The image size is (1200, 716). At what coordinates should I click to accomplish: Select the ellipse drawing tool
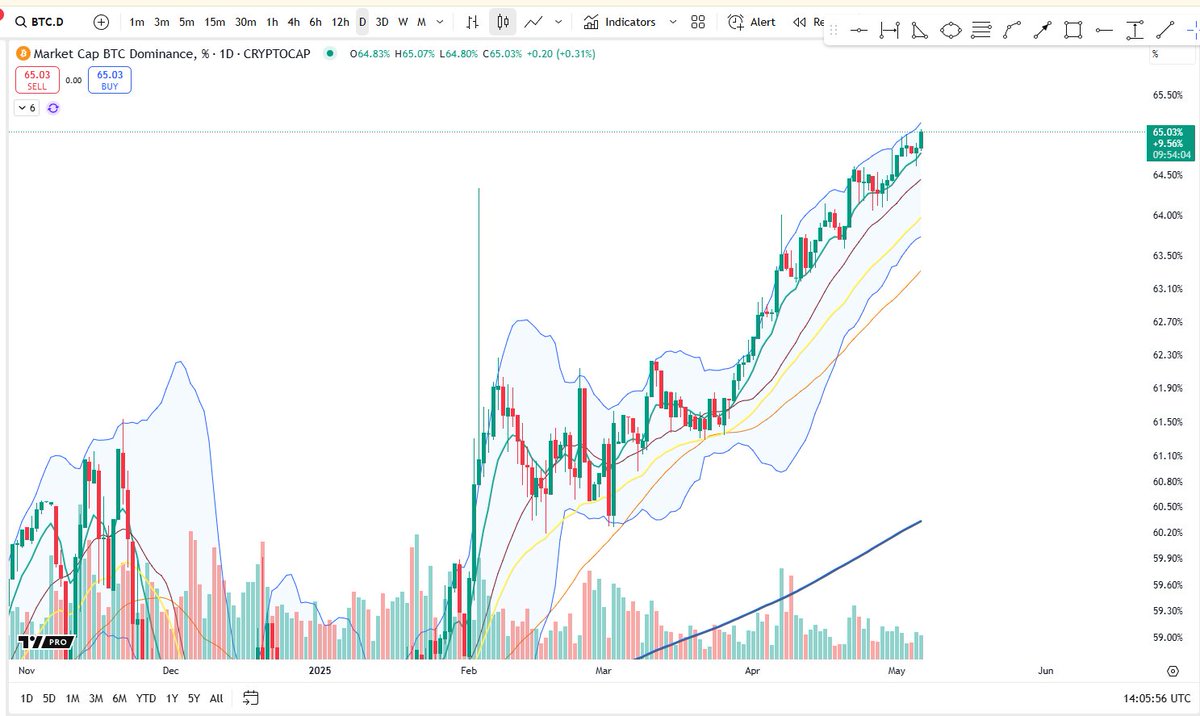pos(950,30)
